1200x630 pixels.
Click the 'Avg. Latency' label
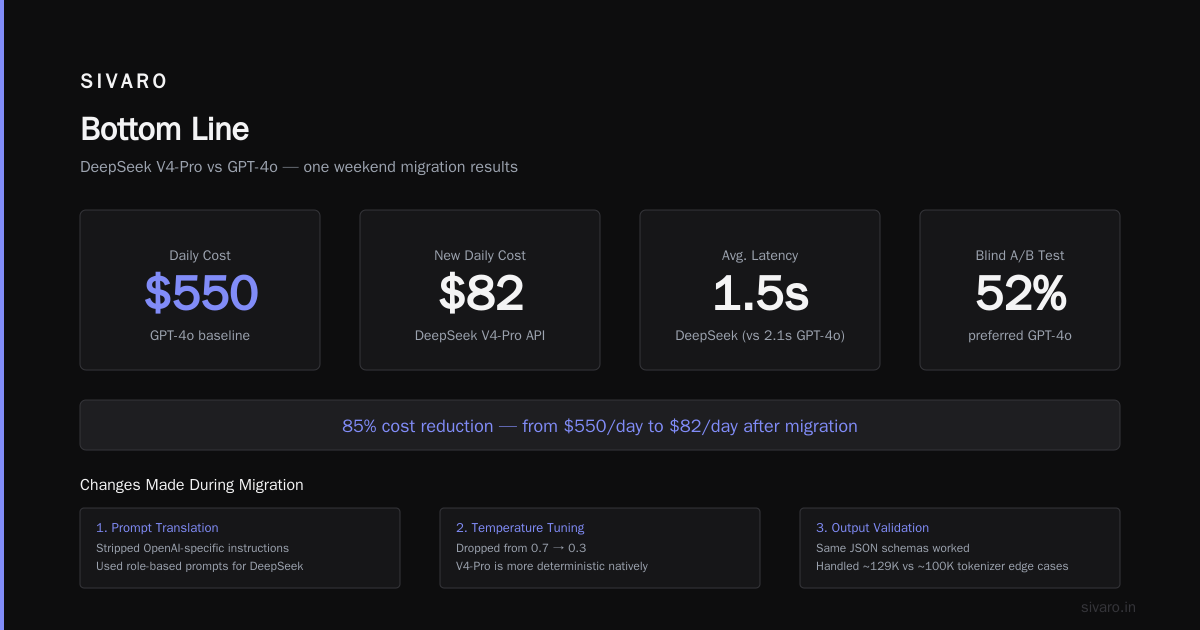[x=760, y=255]
